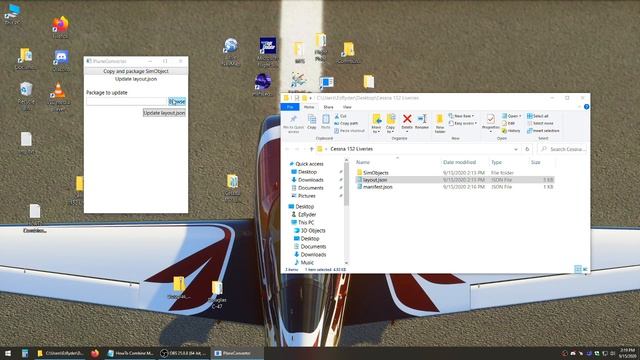The image size is (640, 360).
Task: Click the Up one level arrow
Action: [x=311, y=149]
